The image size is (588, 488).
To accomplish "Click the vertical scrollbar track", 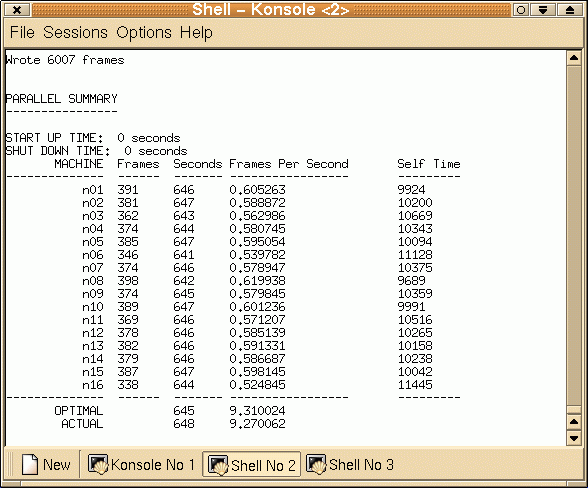I will [x=574, y=236].
